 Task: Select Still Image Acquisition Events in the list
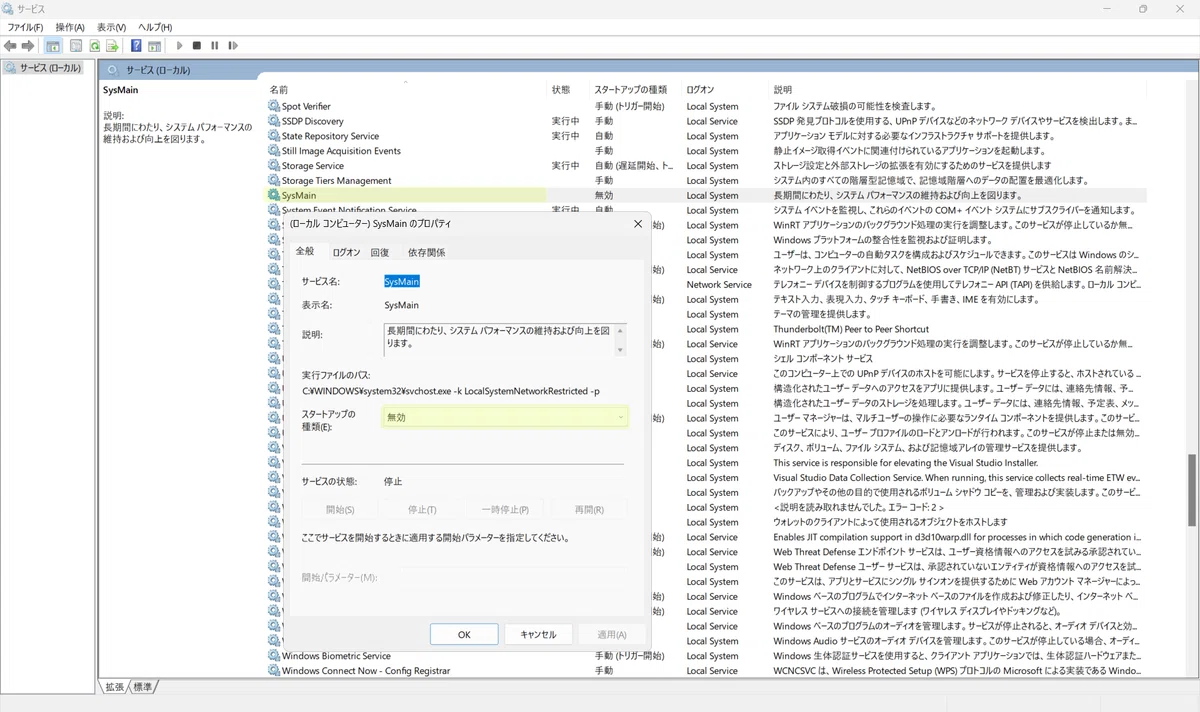341,151
